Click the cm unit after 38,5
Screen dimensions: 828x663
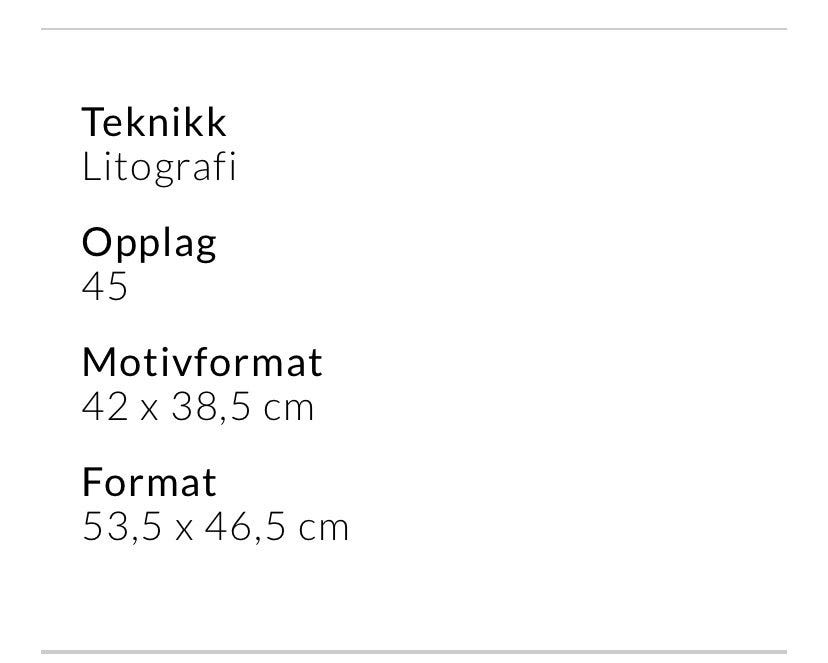click(x=289, y=410)
